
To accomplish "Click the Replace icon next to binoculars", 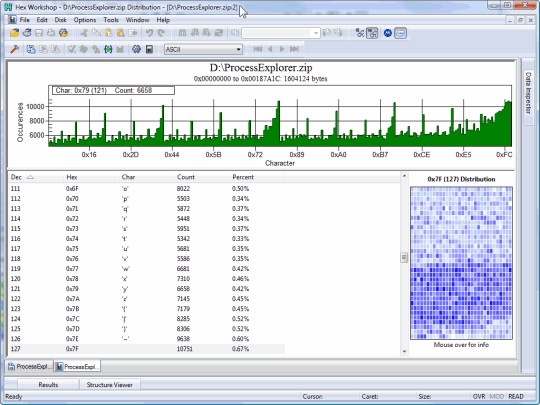I will tap(218, 33).
